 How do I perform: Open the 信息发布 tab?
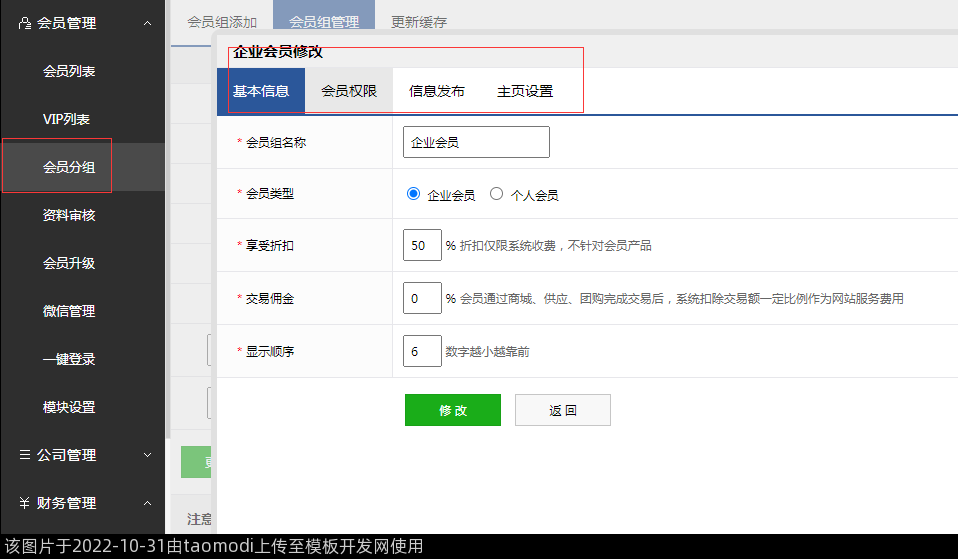click(x=437, y=91)
